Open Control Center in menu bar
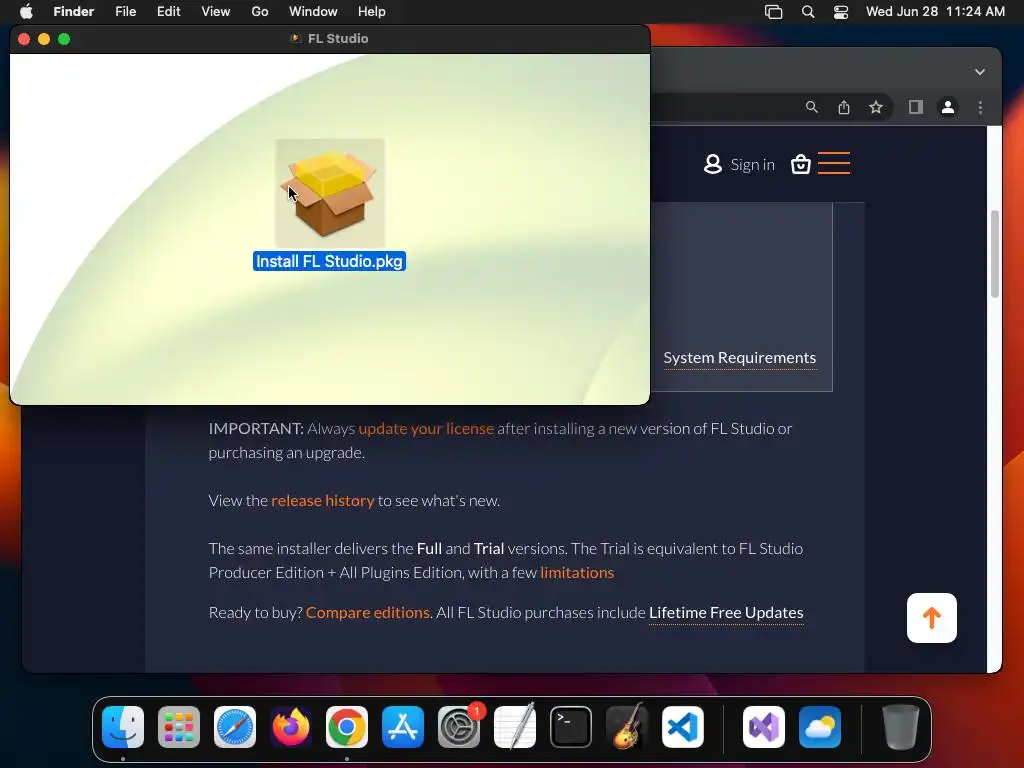 [x=840, y=11]
